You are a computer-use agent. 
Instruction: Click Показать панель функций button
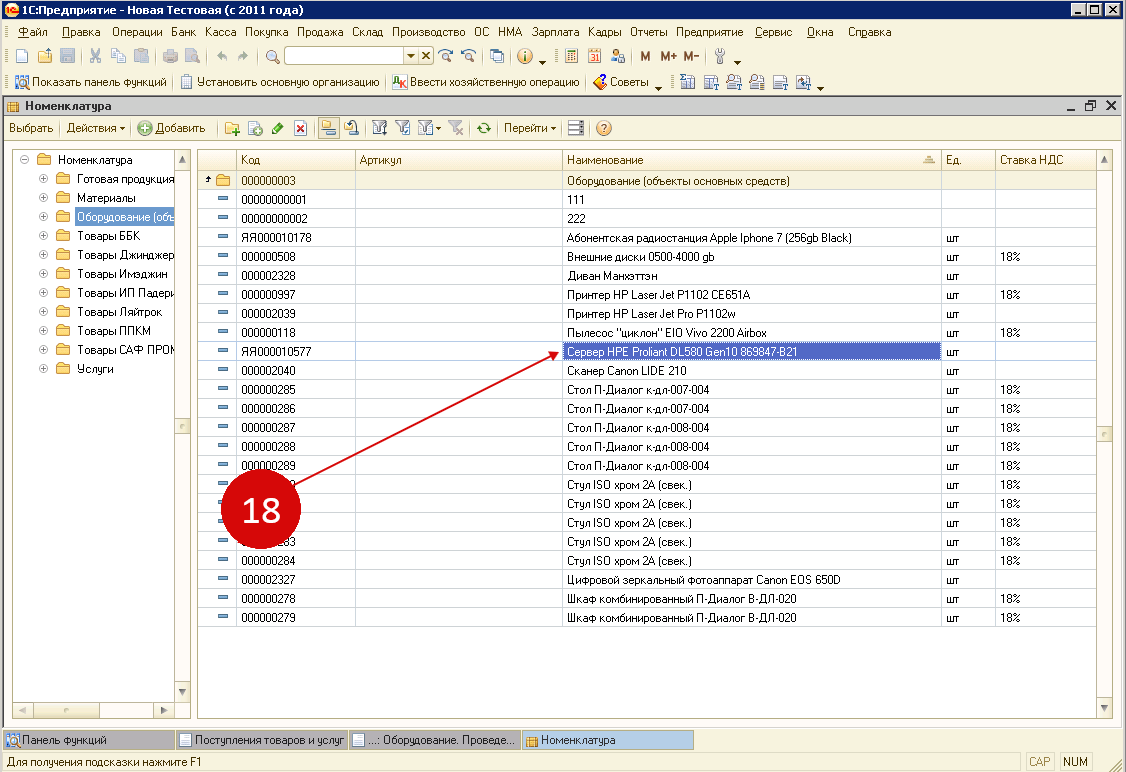90,82
